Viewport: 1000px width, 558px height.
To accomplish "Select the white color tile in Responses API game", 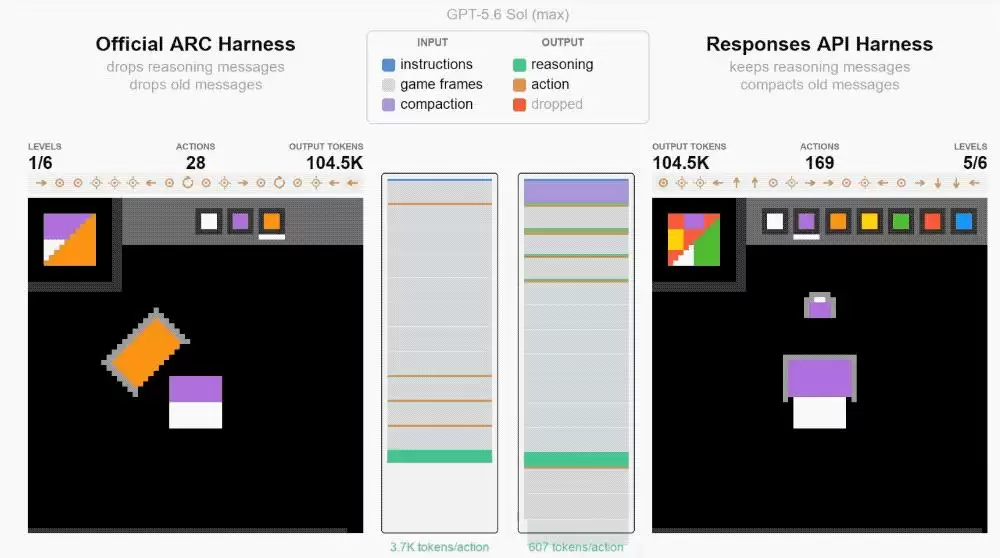I will tap(775, 221).
